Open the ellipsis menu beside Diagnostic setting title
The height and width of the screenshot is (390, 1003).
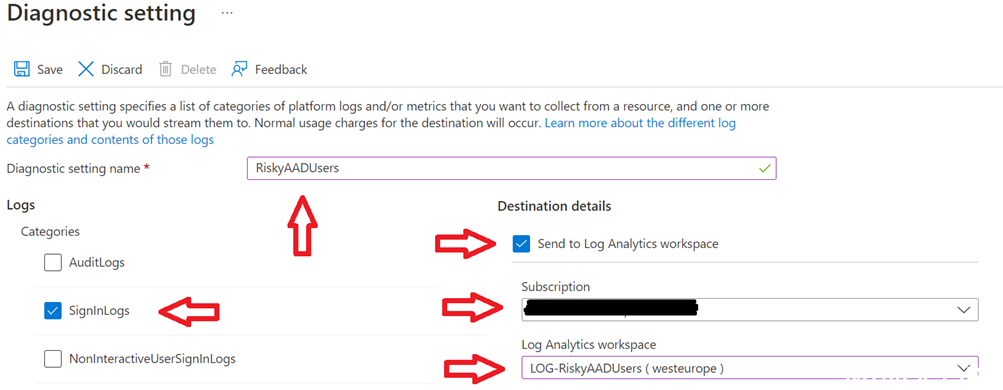coord(227,13)
